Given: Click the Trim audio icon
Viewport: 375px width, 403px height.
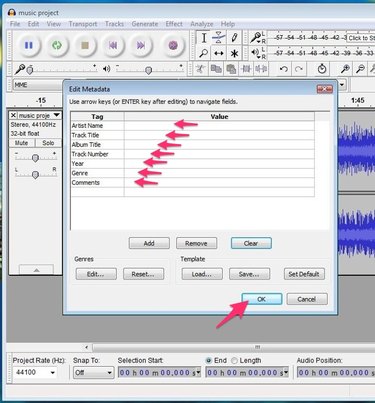Looking at the screenshot, I should pos(246,69).
